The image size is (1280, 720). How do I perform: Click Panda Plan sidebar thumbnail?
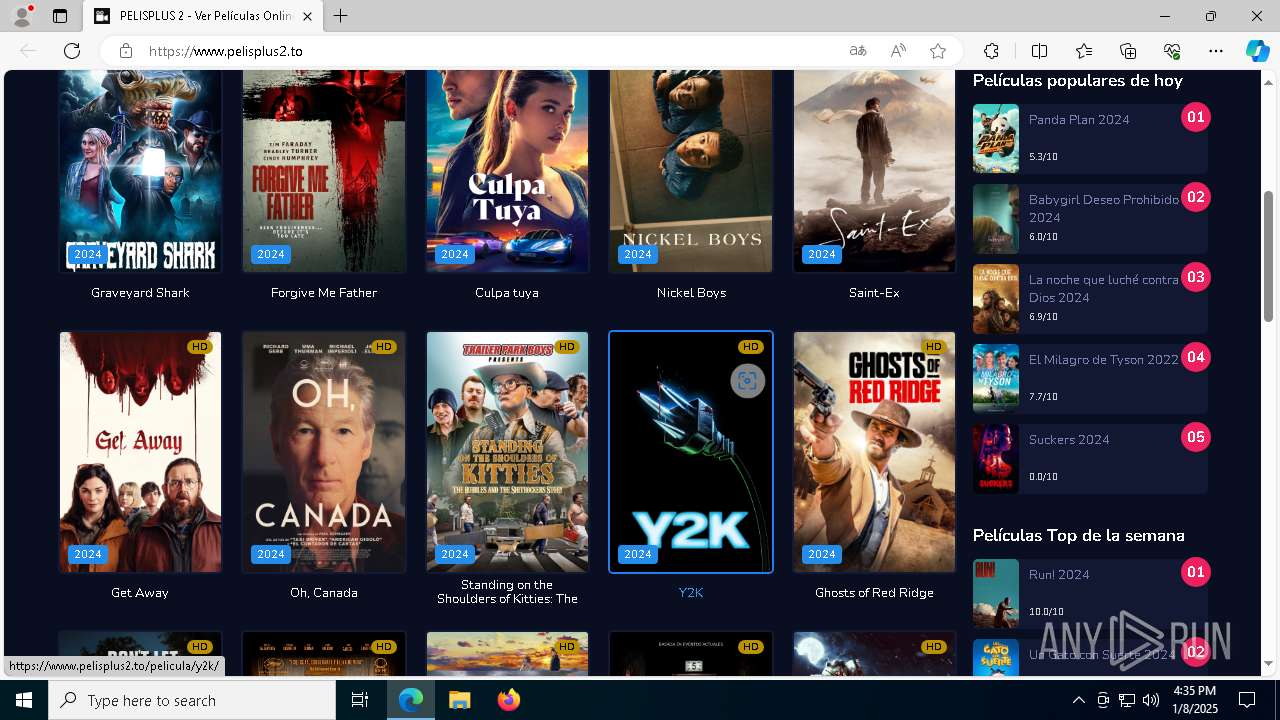(x=996, y=139)
